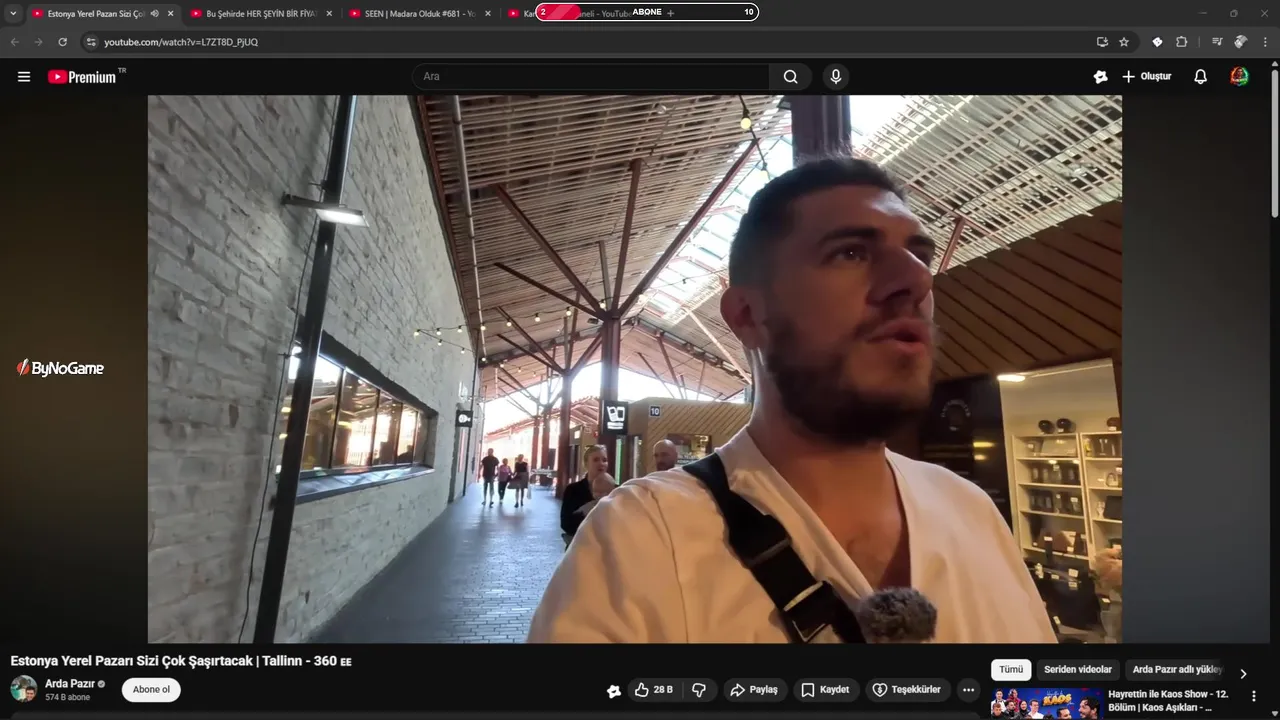Image resolution: width=1280 pixels, height=720 pixels.
Task: Go forward with browser forward arrow
Action: (38, 42)
